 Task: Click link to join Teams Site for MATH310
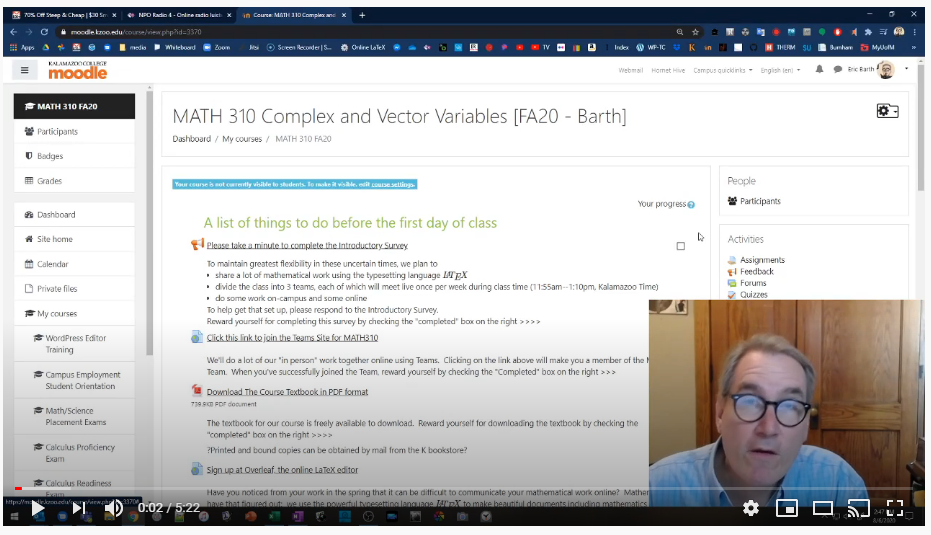292,337
